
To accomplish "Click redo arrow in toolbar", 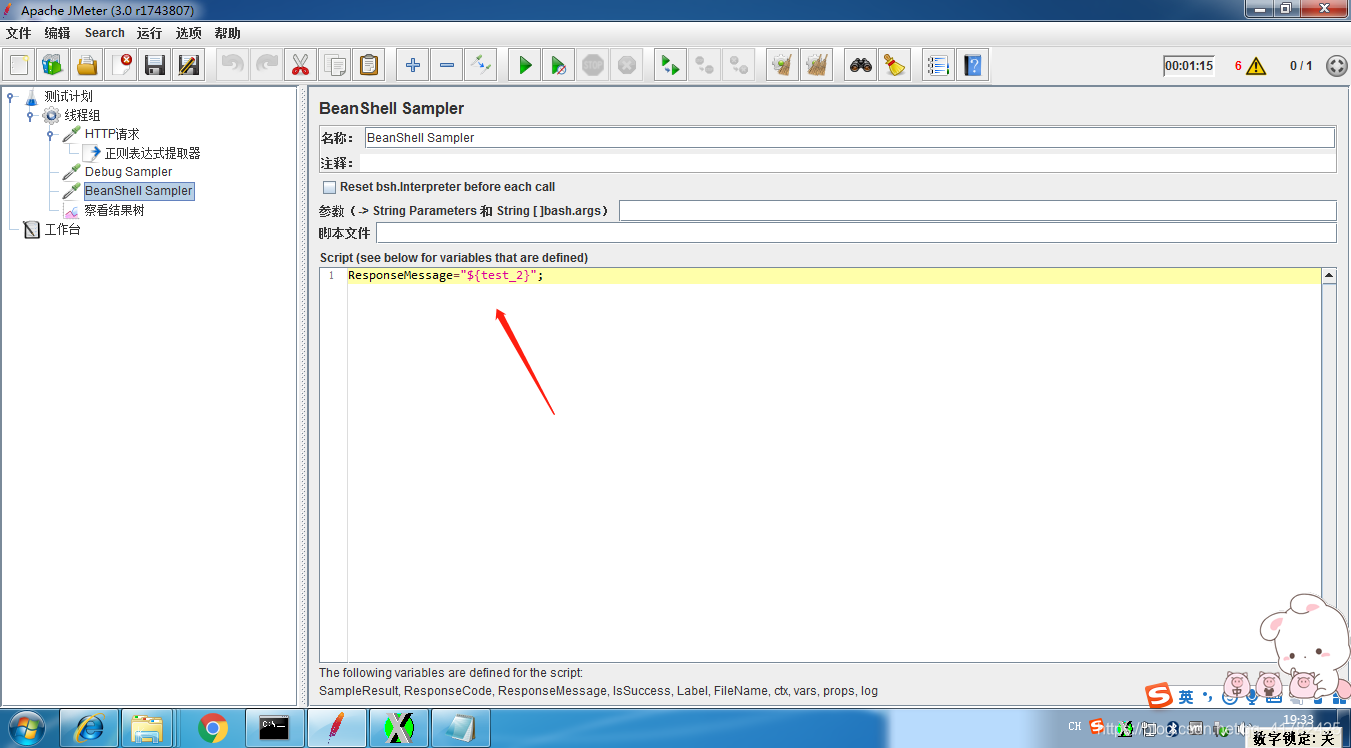I will (266, 66).
